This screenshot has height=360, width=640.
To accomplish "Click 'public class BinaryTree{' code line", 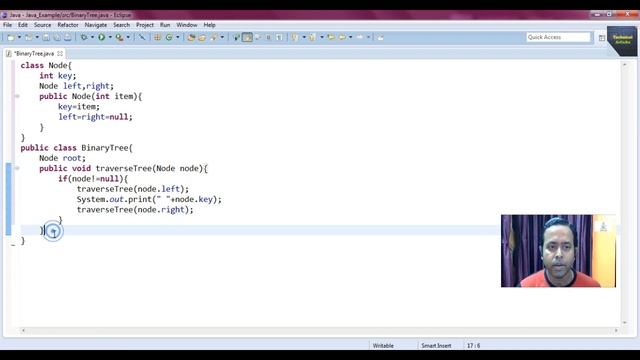I will (77, 148).
